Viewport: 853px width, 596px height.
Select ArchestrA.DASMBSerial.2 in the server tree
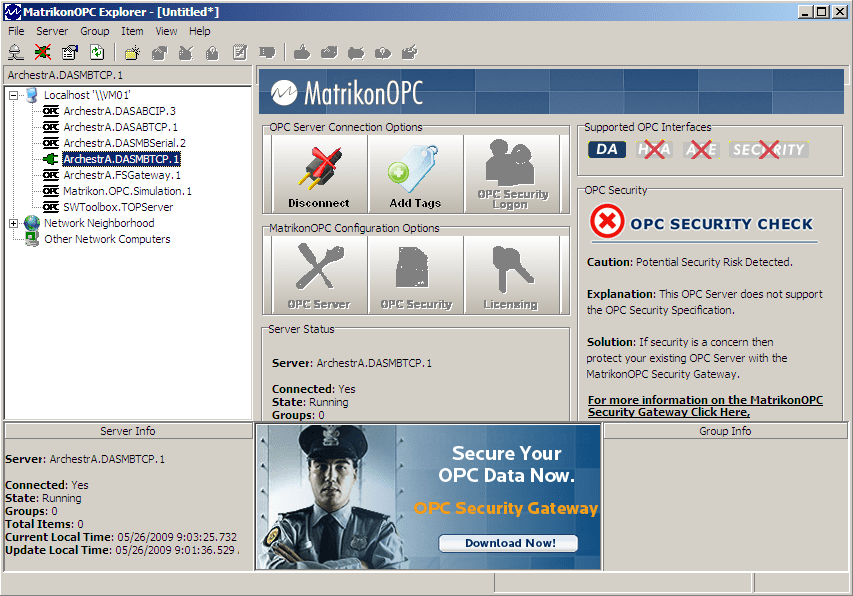pyautogui.click(x=125, y=143)
